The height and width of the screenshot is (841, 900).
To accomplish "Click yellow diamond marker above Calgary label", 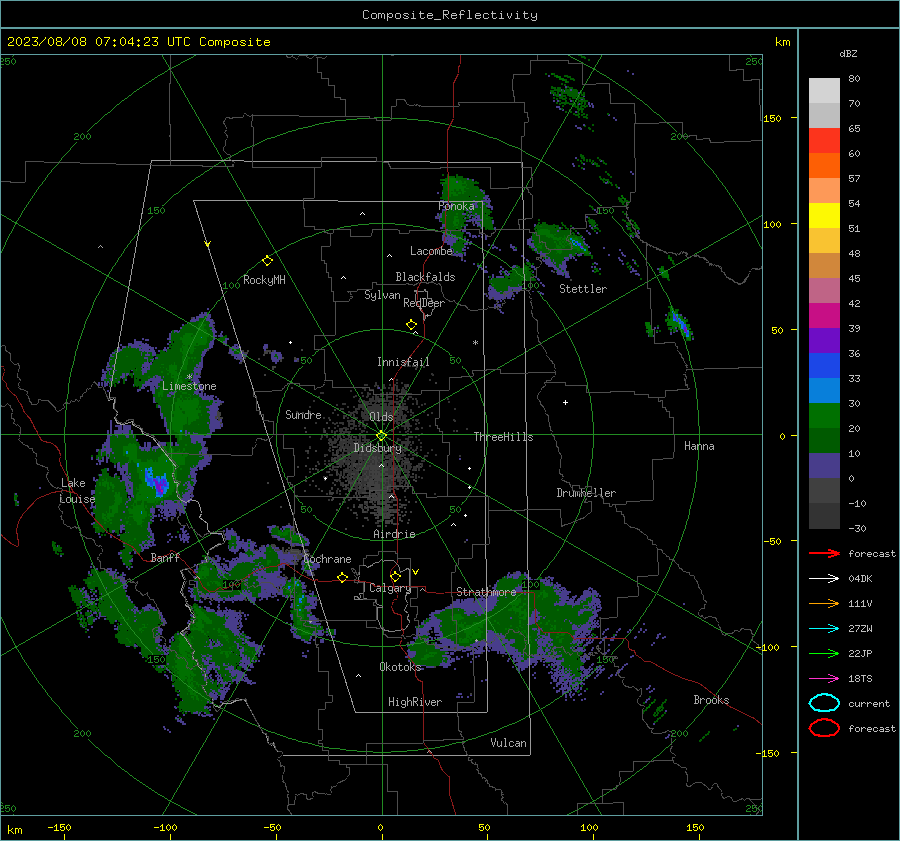I will pos(395,576).
